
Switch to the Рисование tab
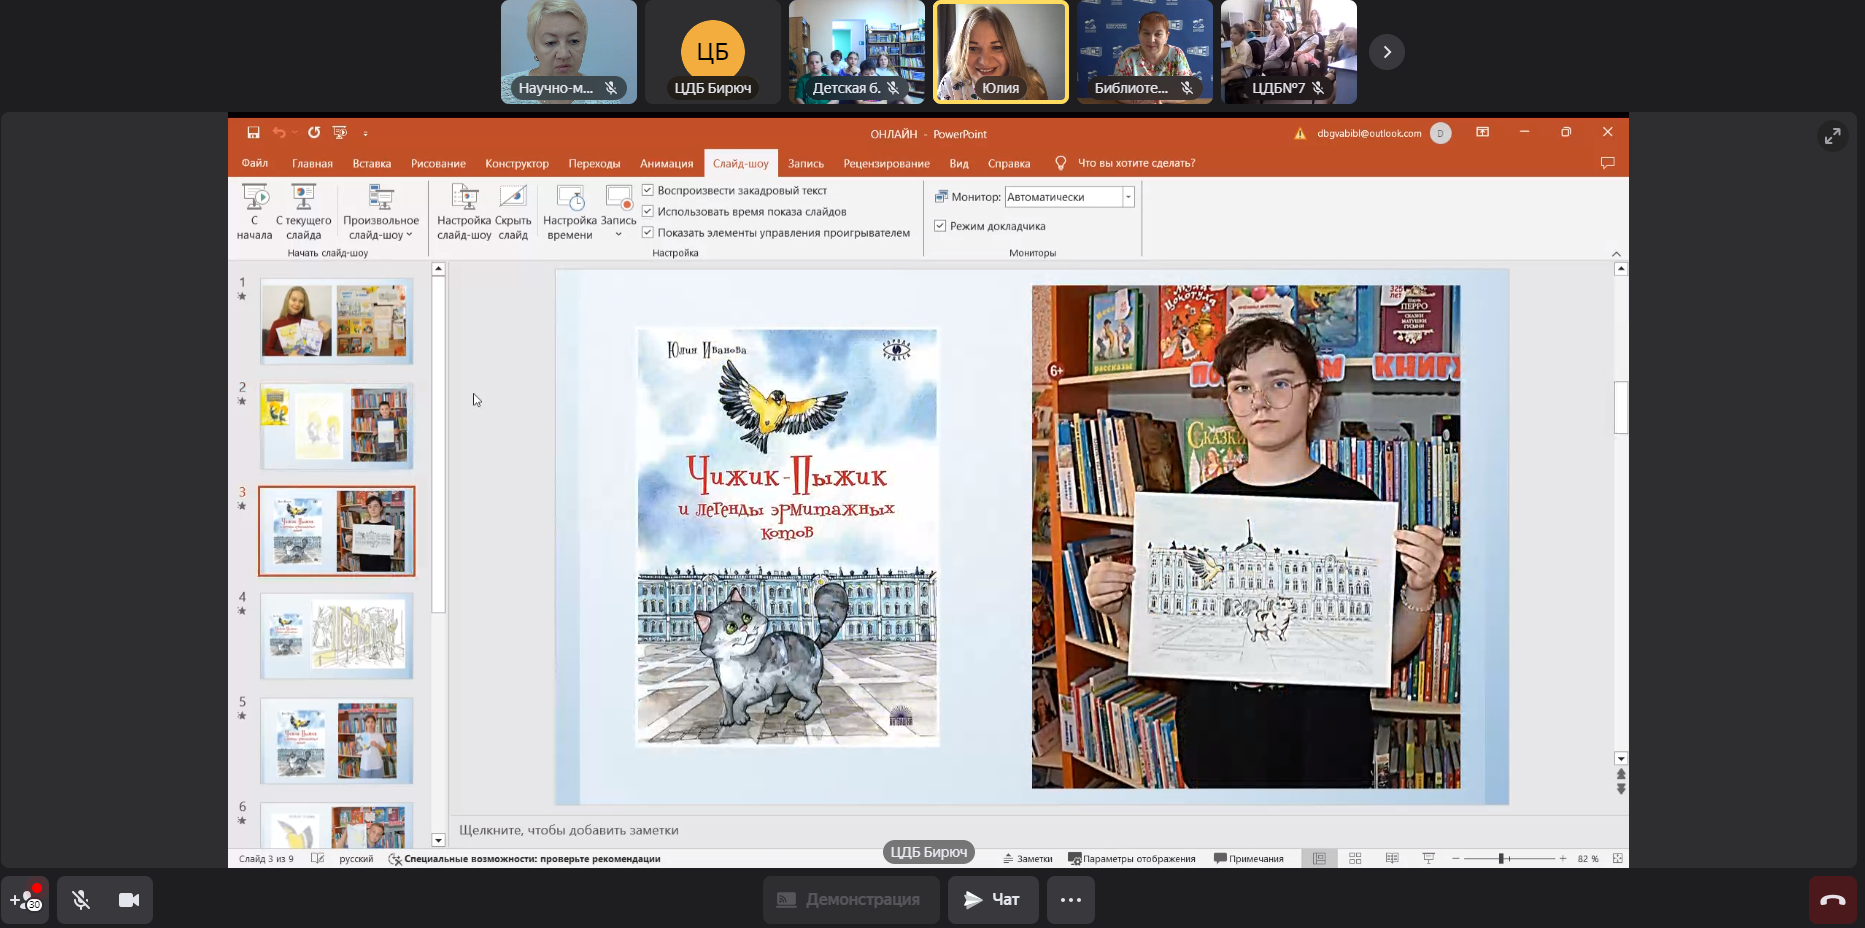[x=438, y=163]
